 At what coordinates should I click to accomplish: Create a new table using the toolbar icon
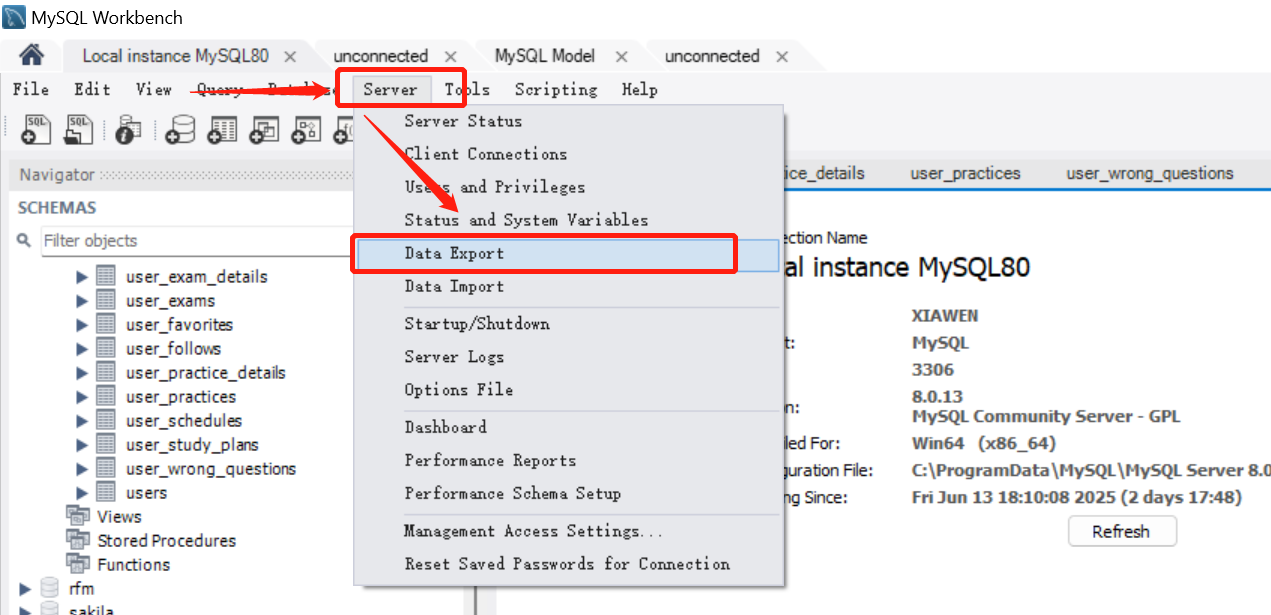pyautogui.click(x=221, y=130)
